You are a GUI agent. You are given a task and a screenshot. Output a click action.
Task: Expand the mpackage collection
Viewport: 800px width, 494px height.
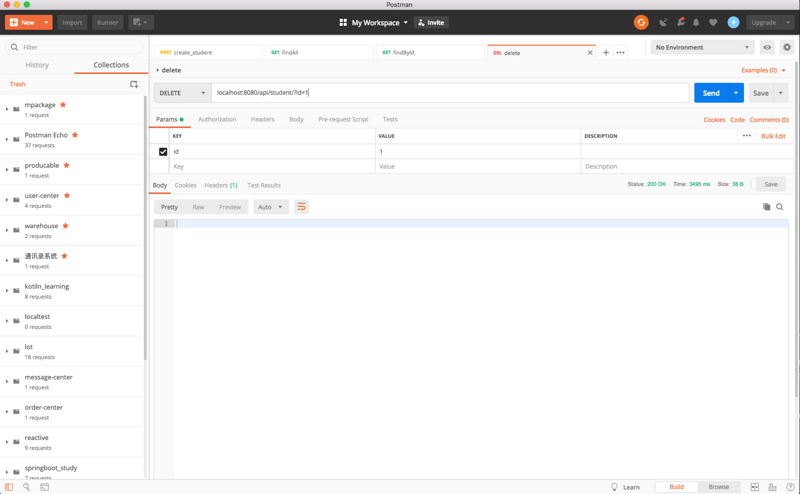click(x=7, y=109)
